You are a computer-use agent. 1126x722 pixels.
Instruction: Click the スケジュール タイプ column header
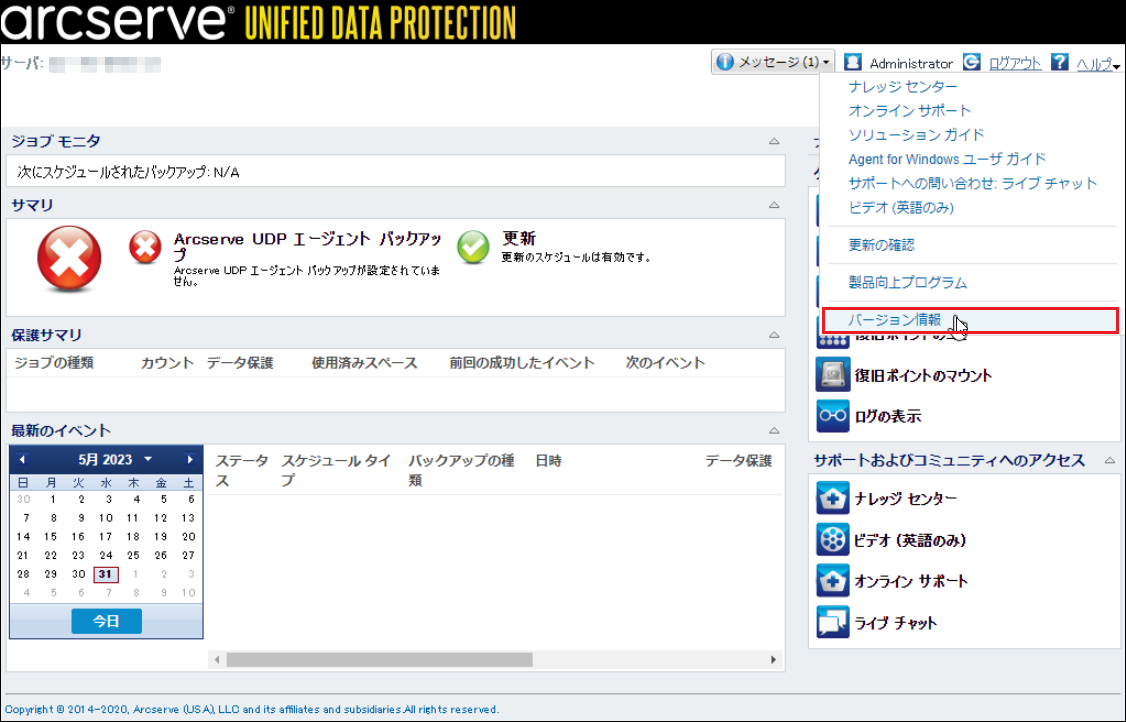(x=336, y=471)
